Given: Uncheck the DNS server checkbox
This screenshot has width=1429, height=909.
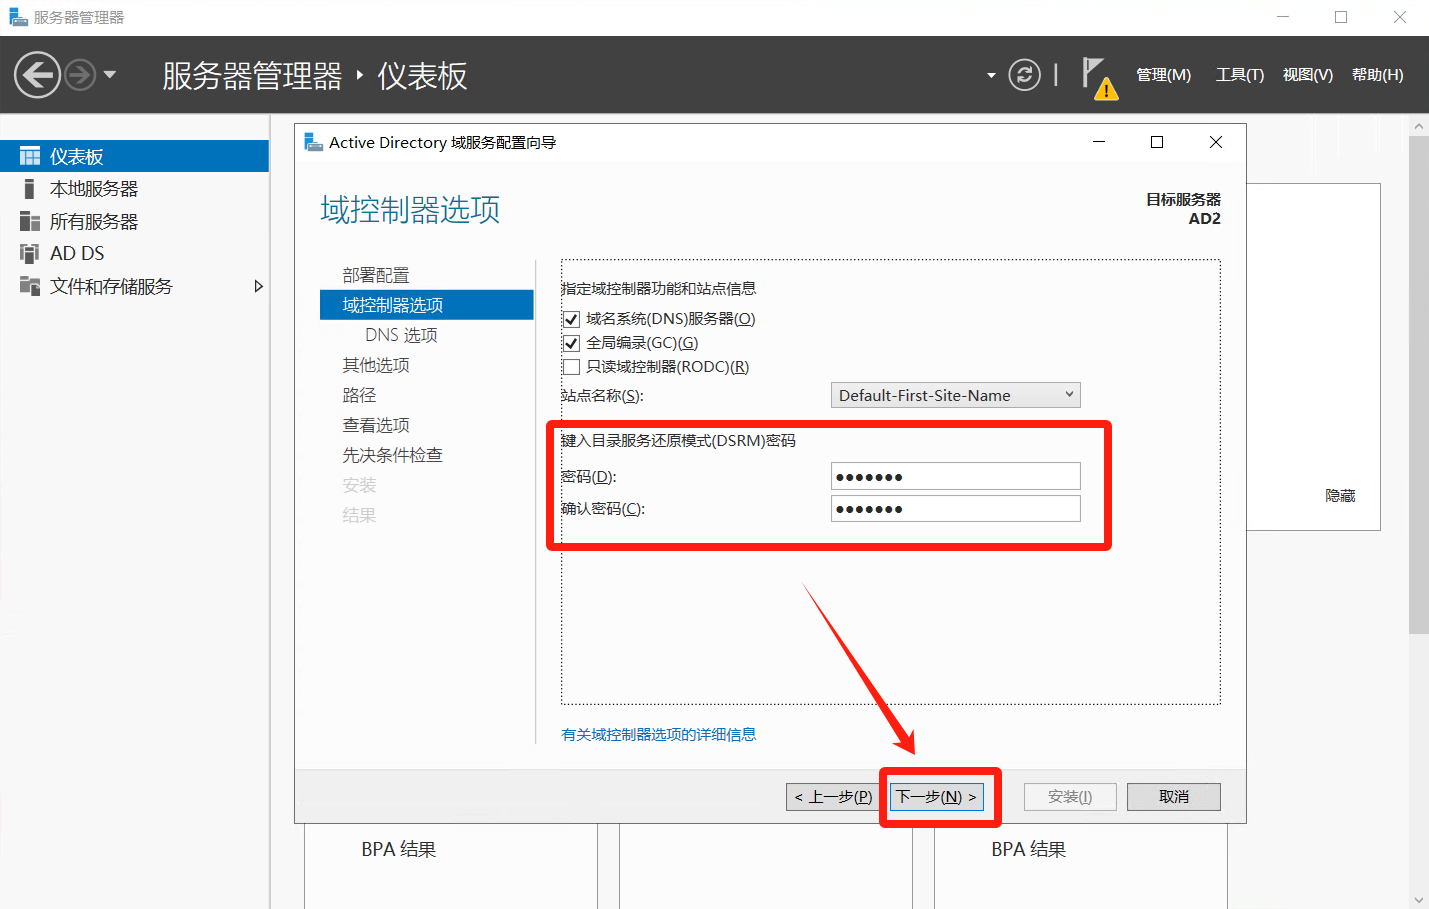Looking at the screenshot, I should [x=572, y=319].
